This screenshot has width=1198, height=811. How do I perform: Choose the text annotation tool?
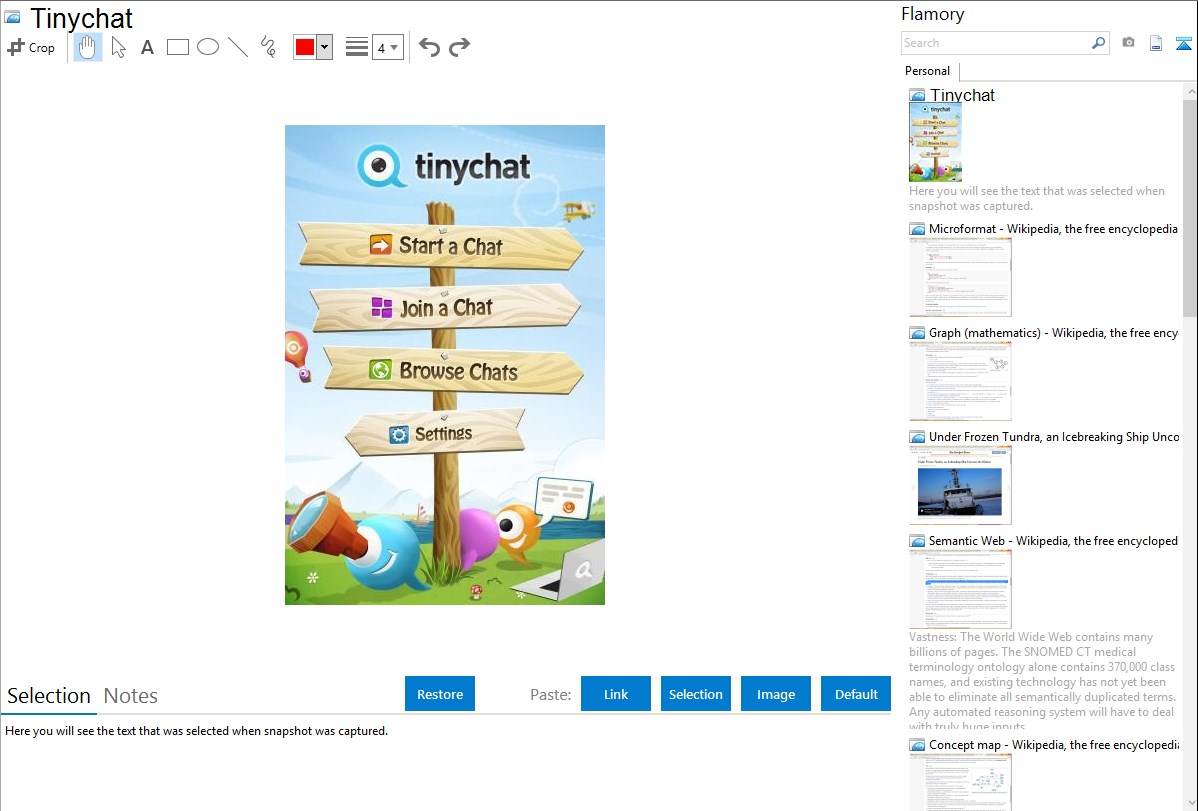tap(147, 47)
